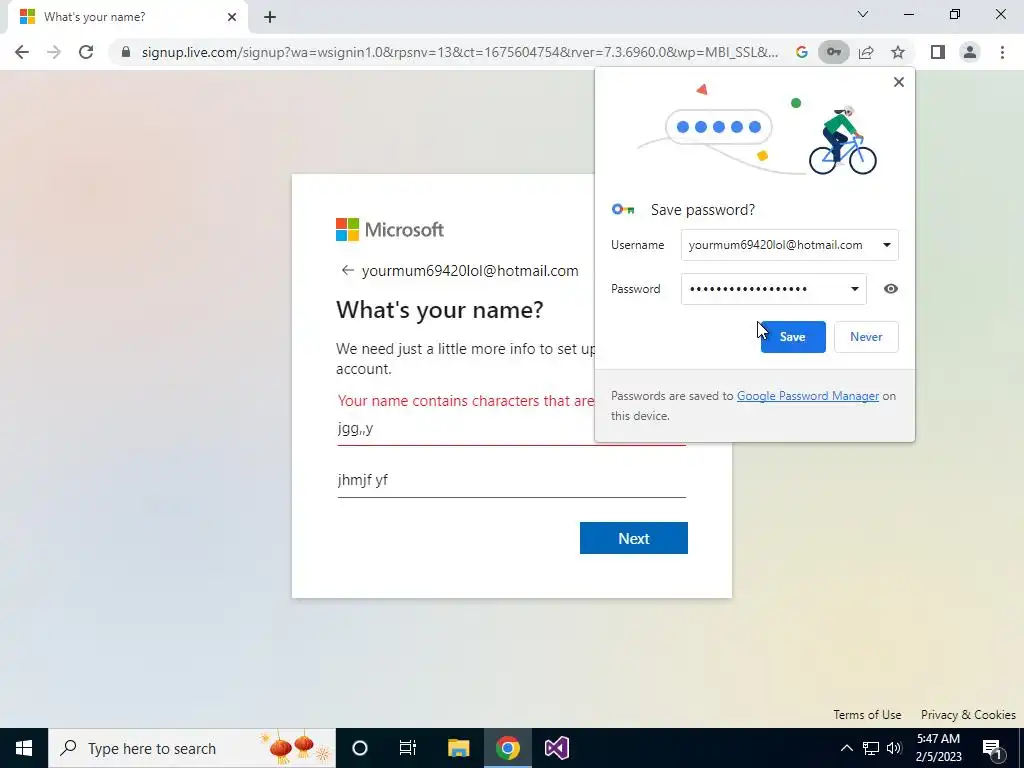Click the taskbar search box
The height and width of the screenshot is (768, 1024).
click(x=192, y=748)
